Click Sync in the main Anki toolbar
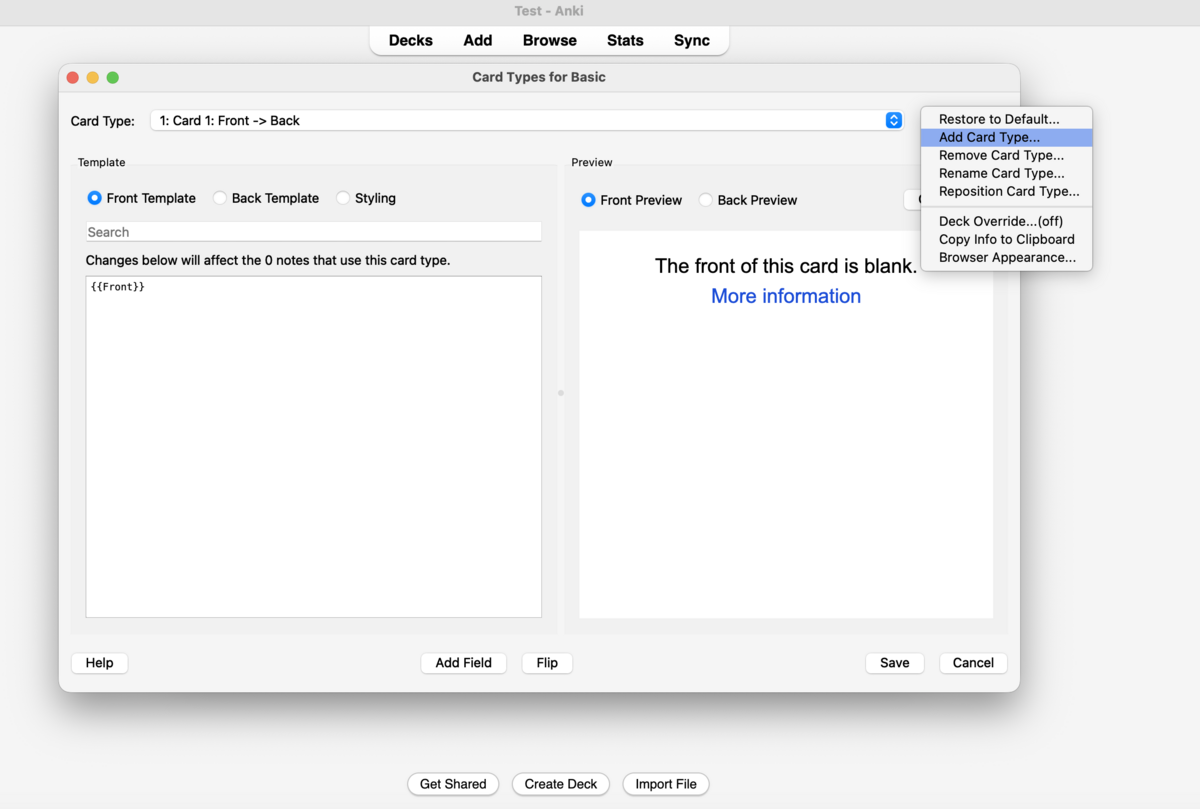Image resolution: width=1200 pixels, height=809 pixels. 692,41
